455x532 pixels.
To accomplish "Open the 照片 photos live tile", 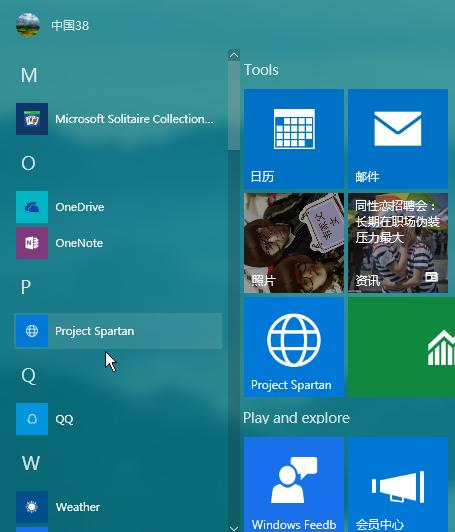I will click(294, 243).
